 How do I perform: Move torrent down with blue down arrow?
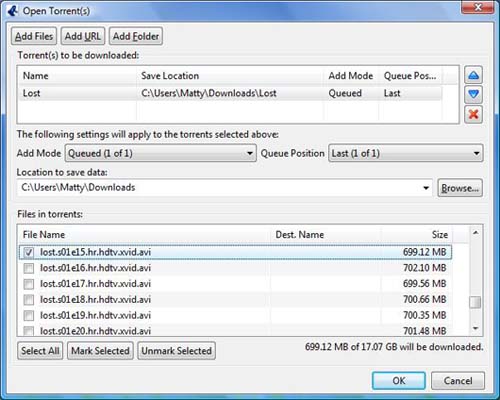[473, 94]
